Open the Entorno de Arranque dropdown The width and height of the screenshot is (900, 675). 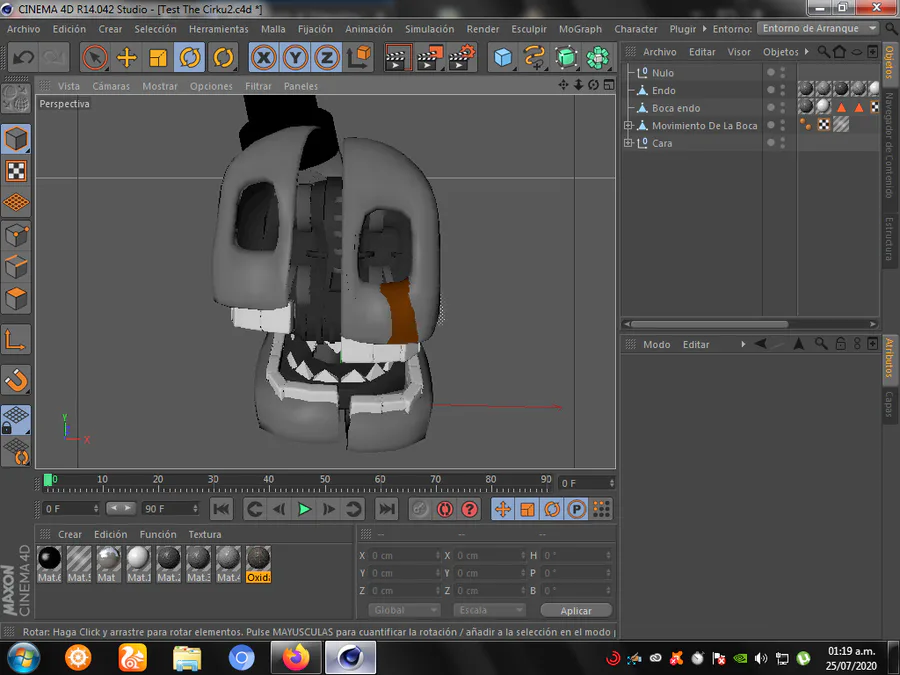818,29
